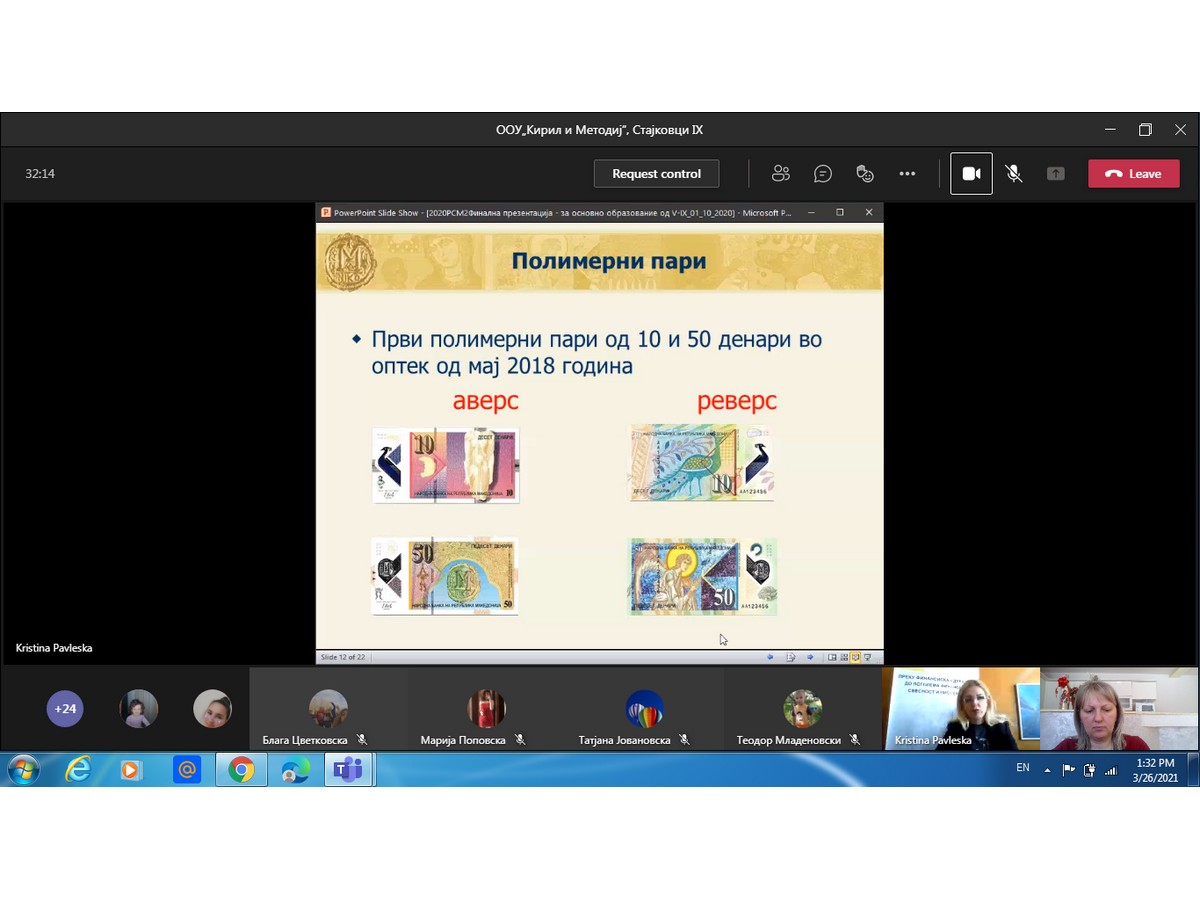Screen dimensions: 1200x900
Task: Click the 10 denar obverse banknote image
Action: 445,465
